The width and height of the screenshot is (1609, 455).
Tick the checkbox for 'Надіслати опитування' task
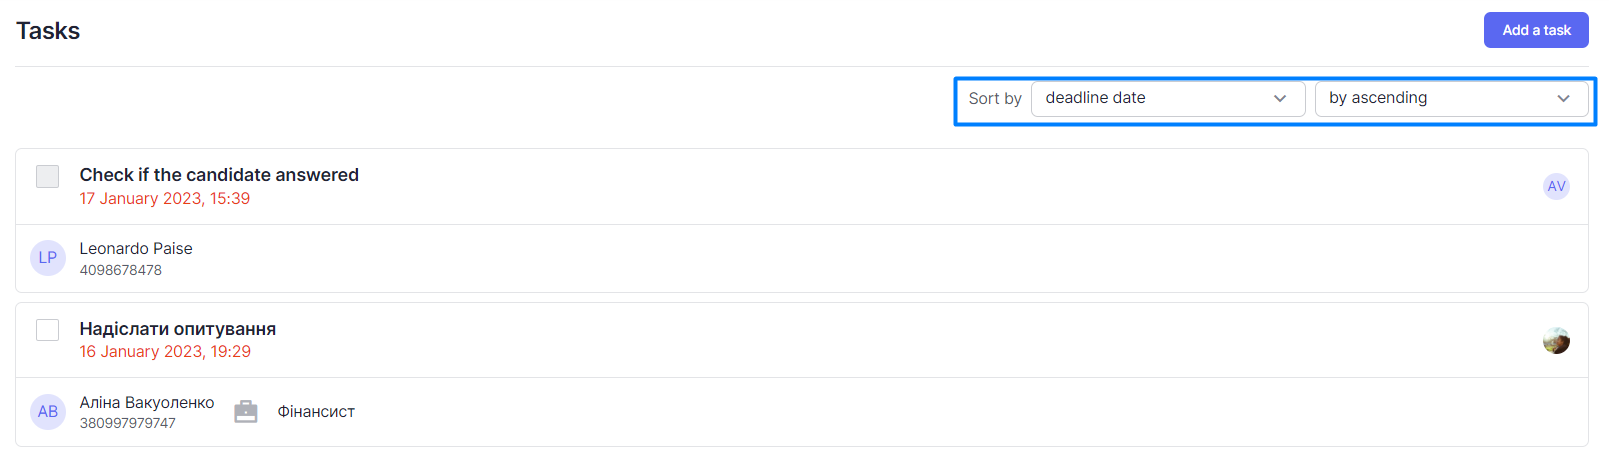click(48, 330)
